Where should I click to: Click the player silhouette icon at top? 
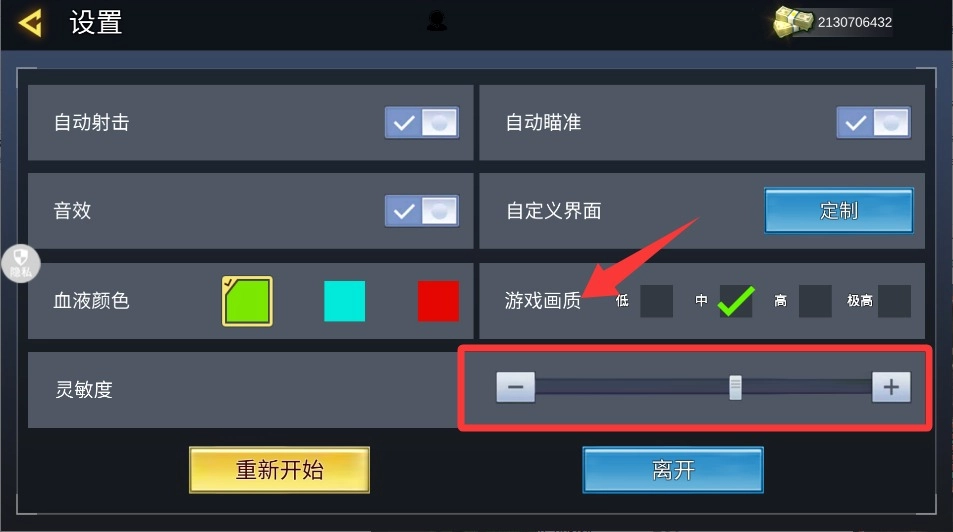[x=436, y=21]
